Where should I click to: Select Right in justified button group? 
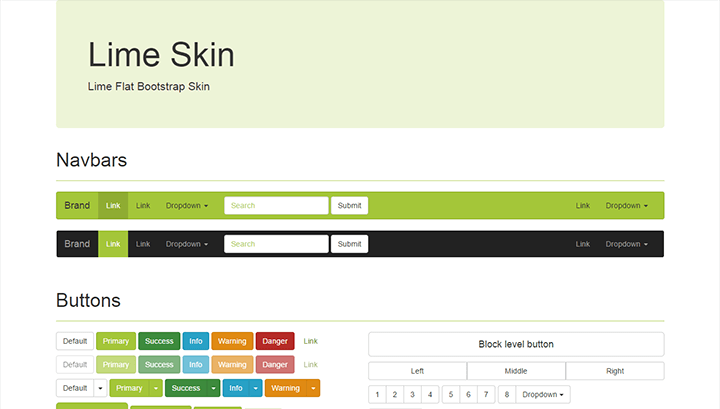pos(615,371)
